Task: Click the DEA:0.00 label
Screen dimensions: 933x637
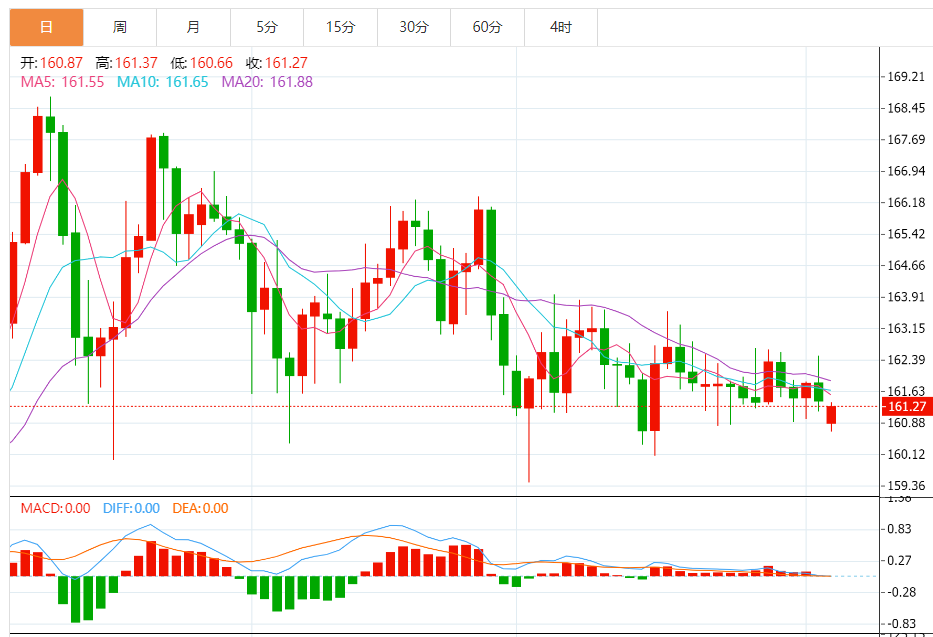Action: tap(201, 509)
